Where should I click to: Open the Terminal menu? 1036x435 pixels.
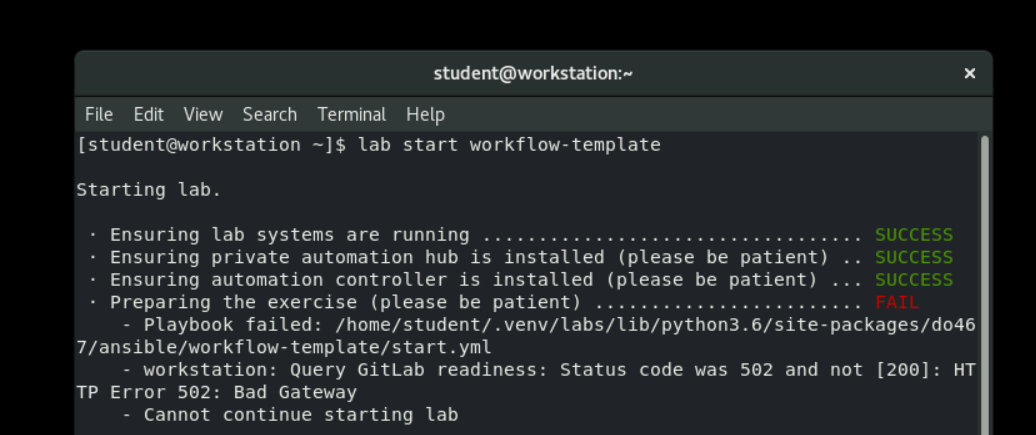pos(351,114)
